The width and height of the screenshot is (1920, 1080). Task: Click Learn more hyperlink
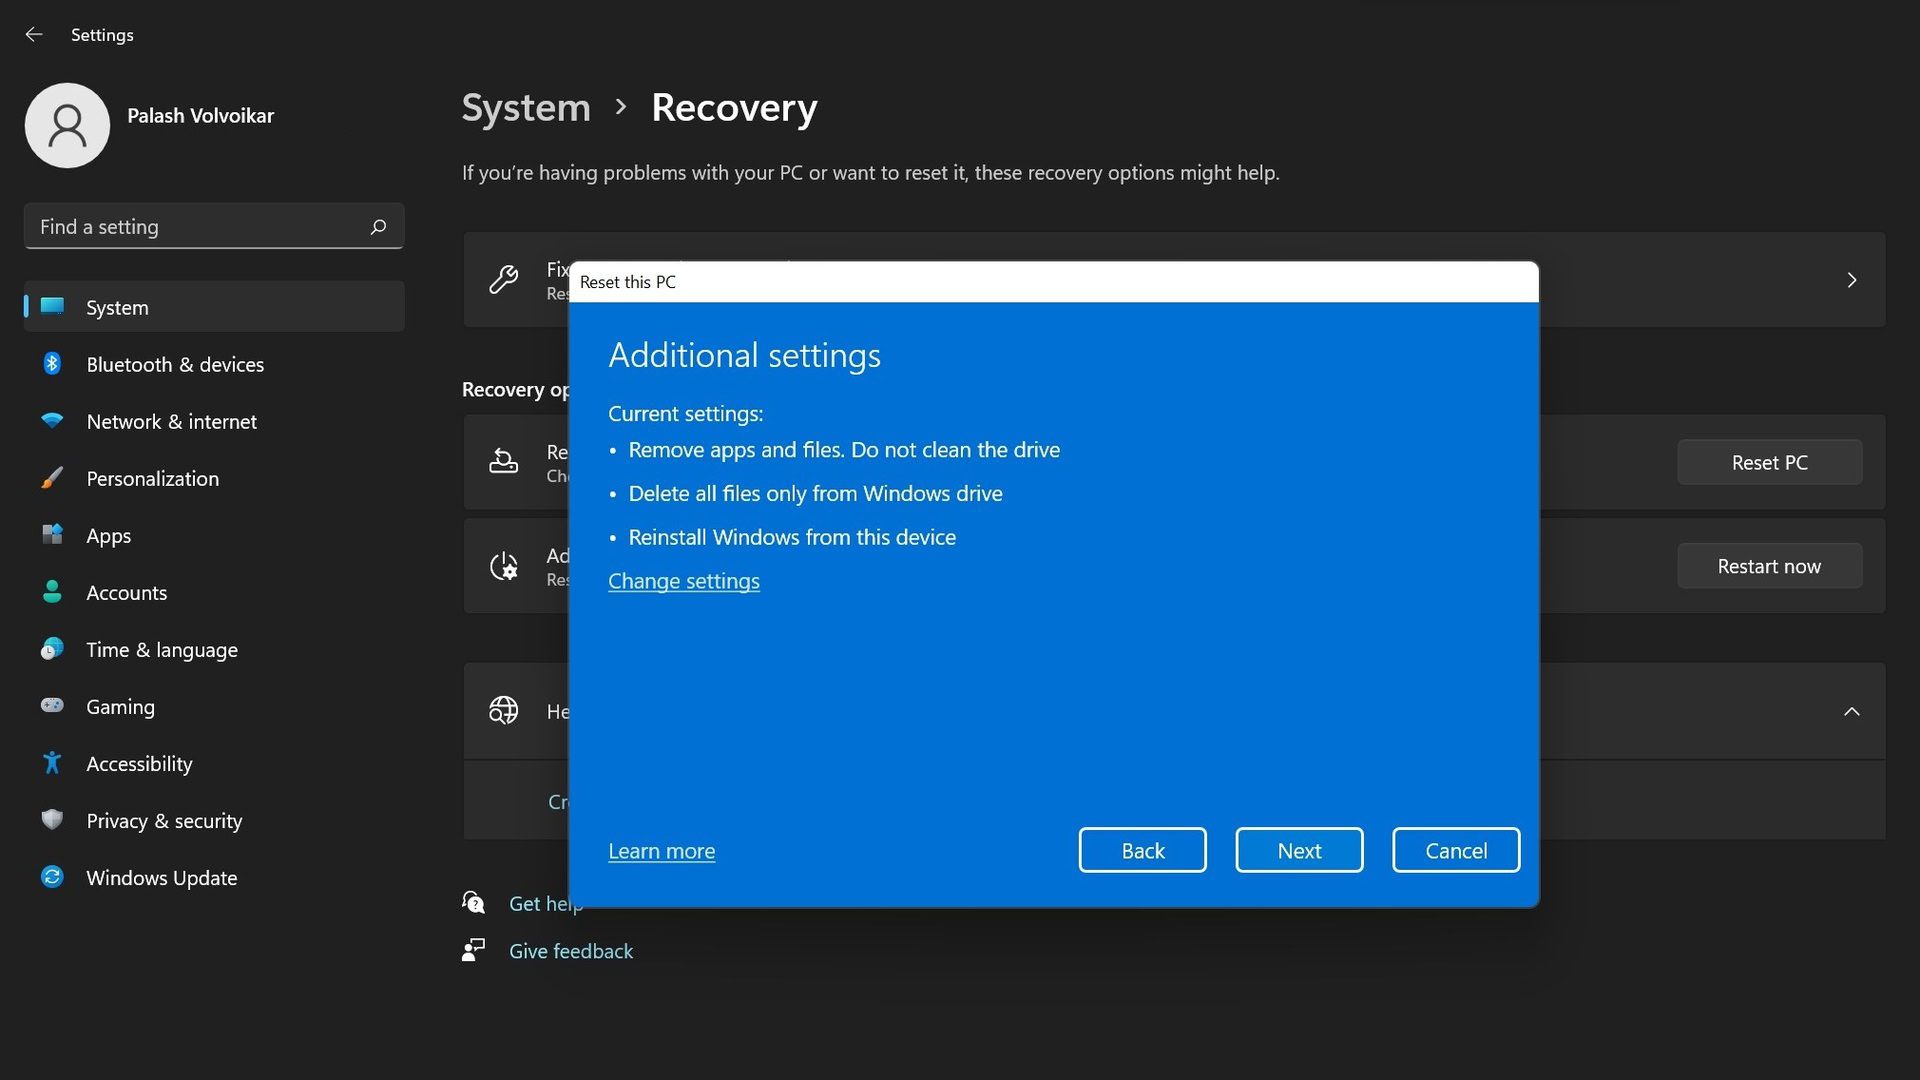coord(662,849)
